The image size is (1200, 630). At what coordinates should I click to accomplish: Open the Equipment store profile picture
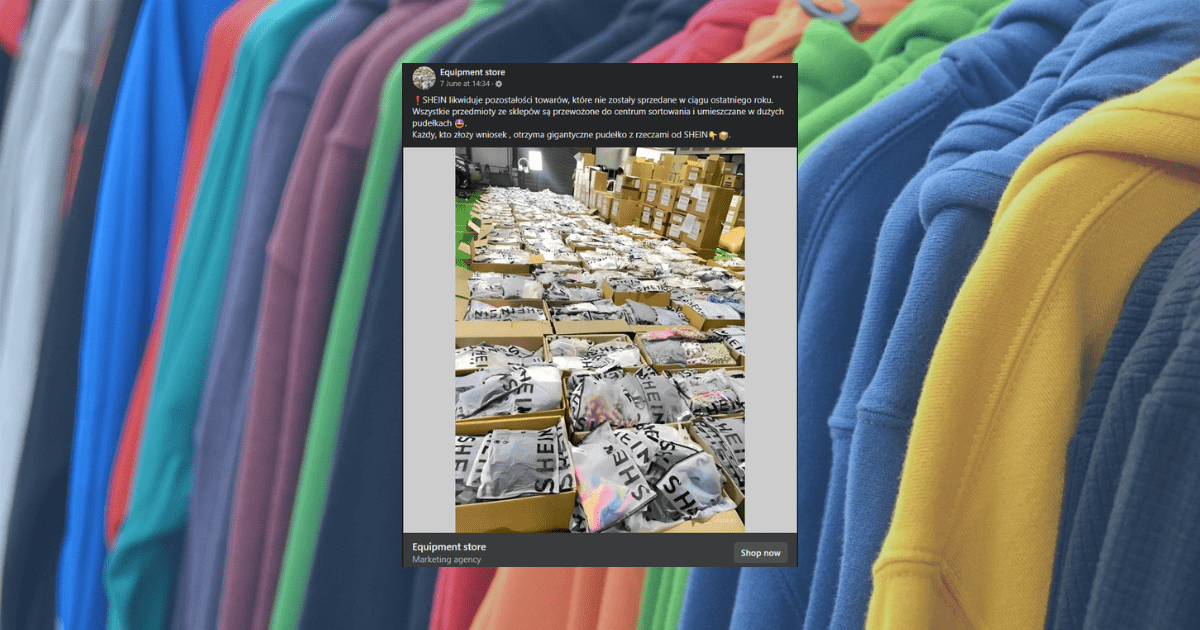pyautogui.click(x=424, y=78)
